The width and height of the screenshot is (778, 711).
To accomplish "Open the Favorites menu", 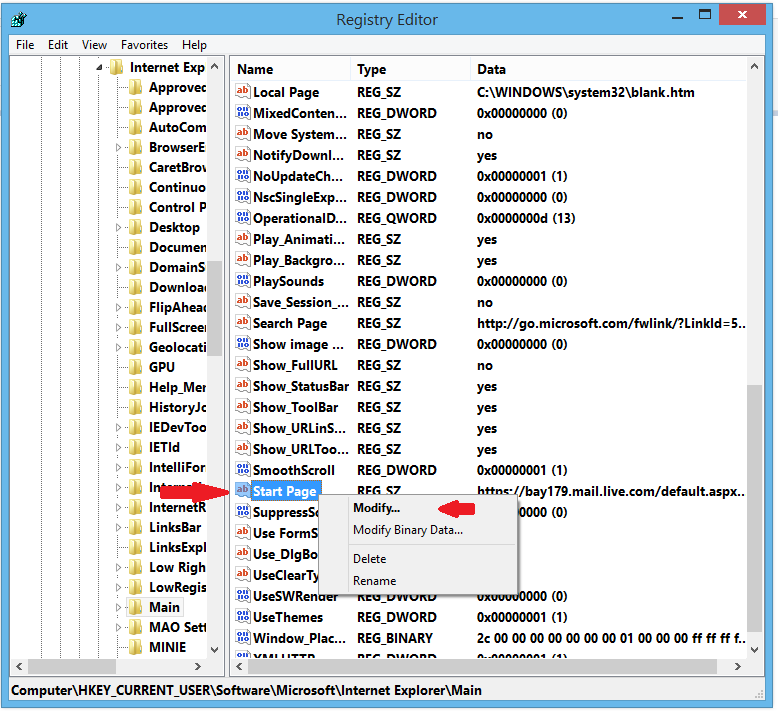I will tap(144, 45).
